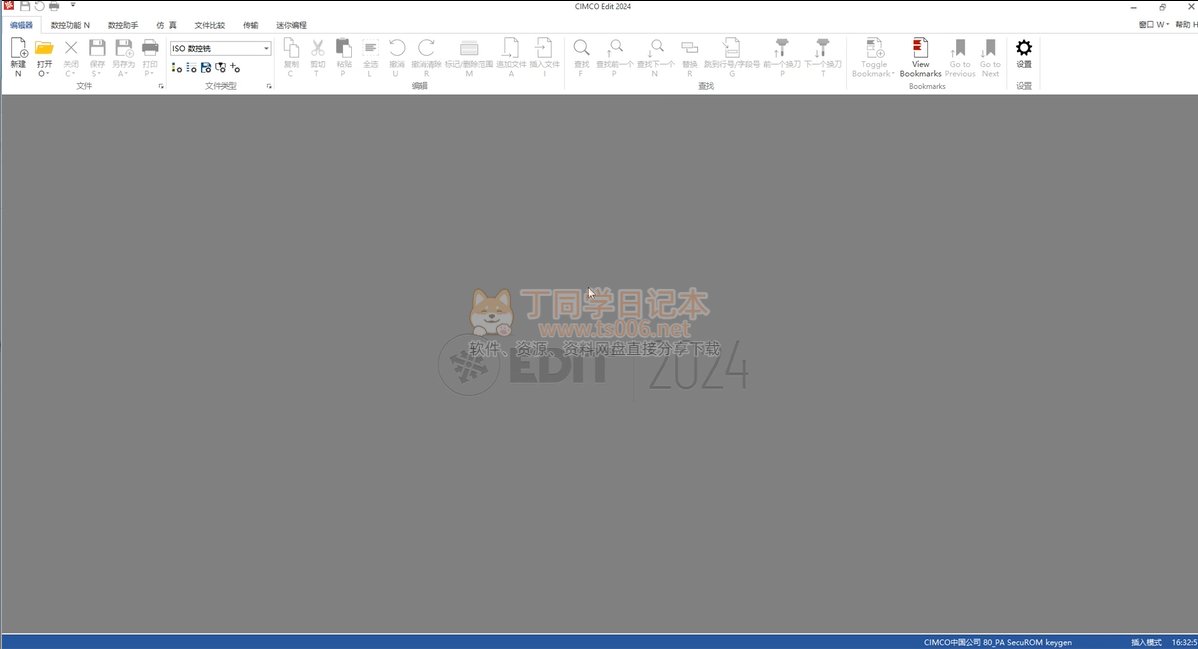
Task: Switch to the 数控助手 tab
Action: point(123,25)
